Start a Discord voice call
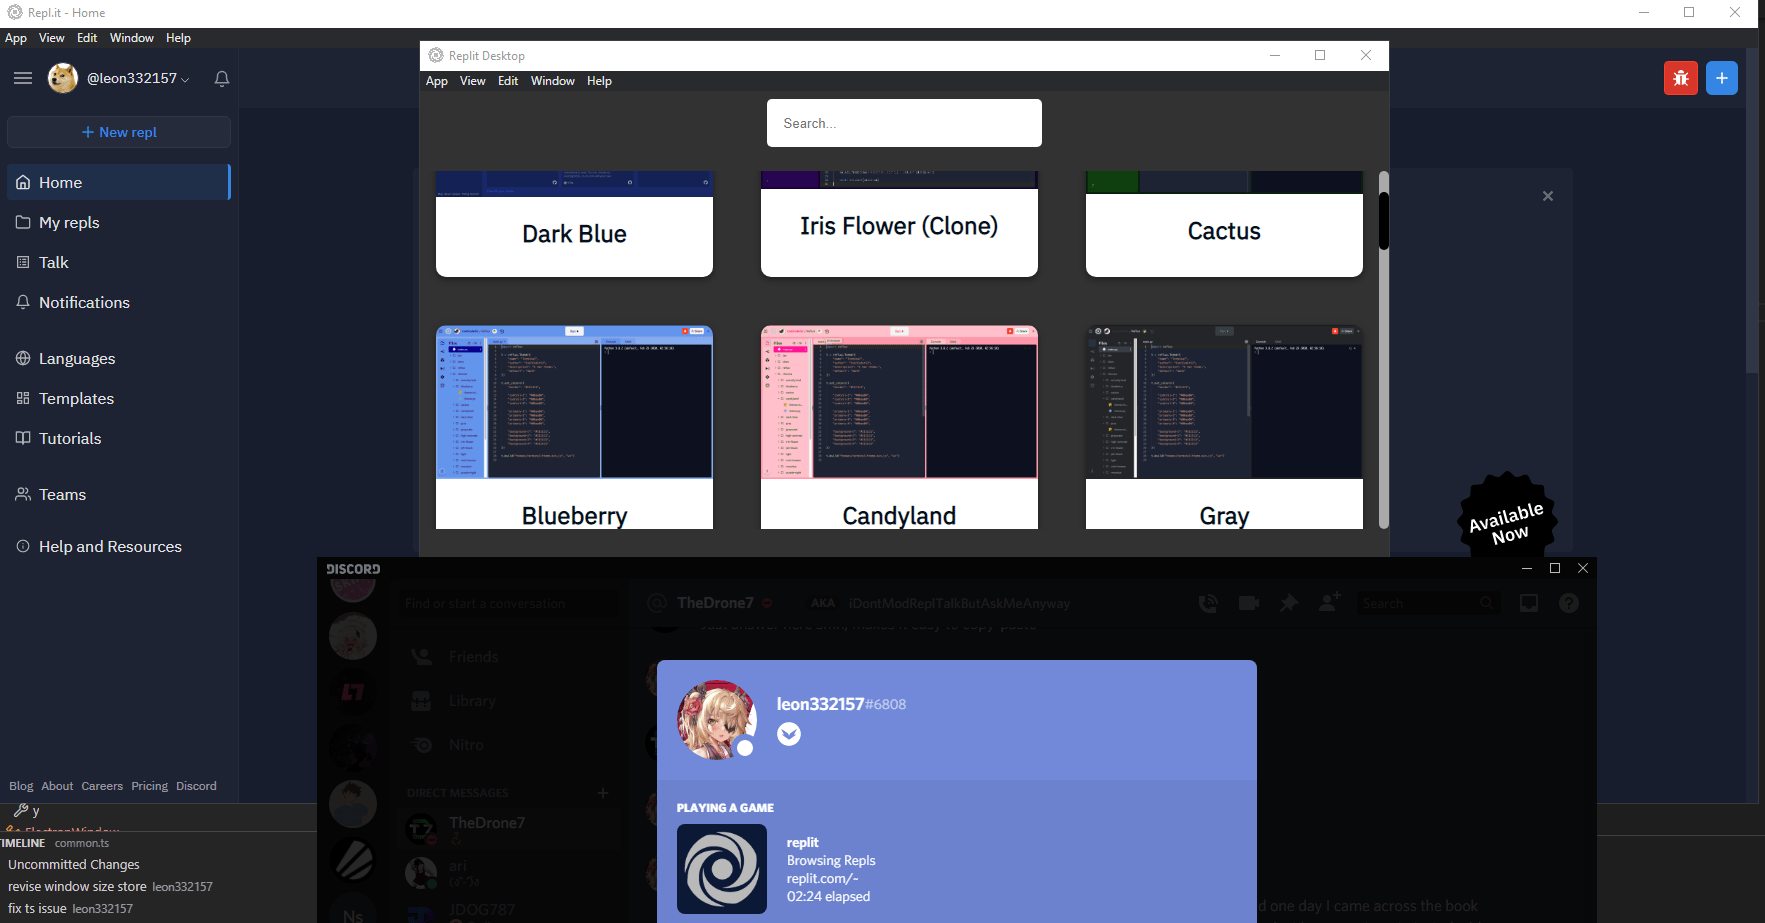The height and width of the screenshot is (923, 1765). (x=1208, y=603)
